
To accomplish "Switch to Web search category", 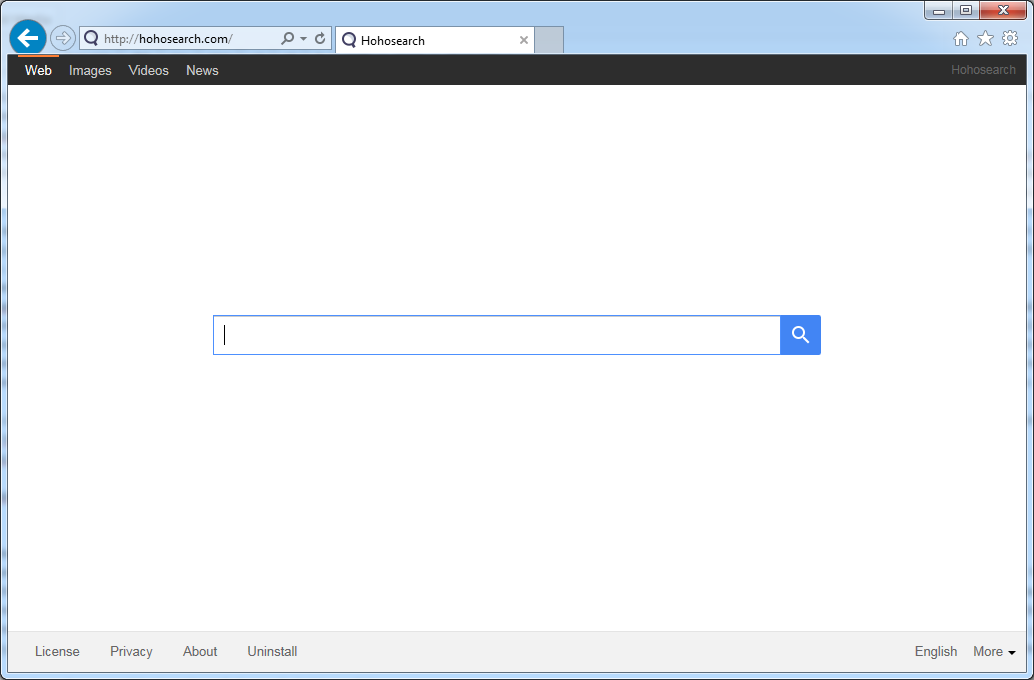I will click(38, 71).
